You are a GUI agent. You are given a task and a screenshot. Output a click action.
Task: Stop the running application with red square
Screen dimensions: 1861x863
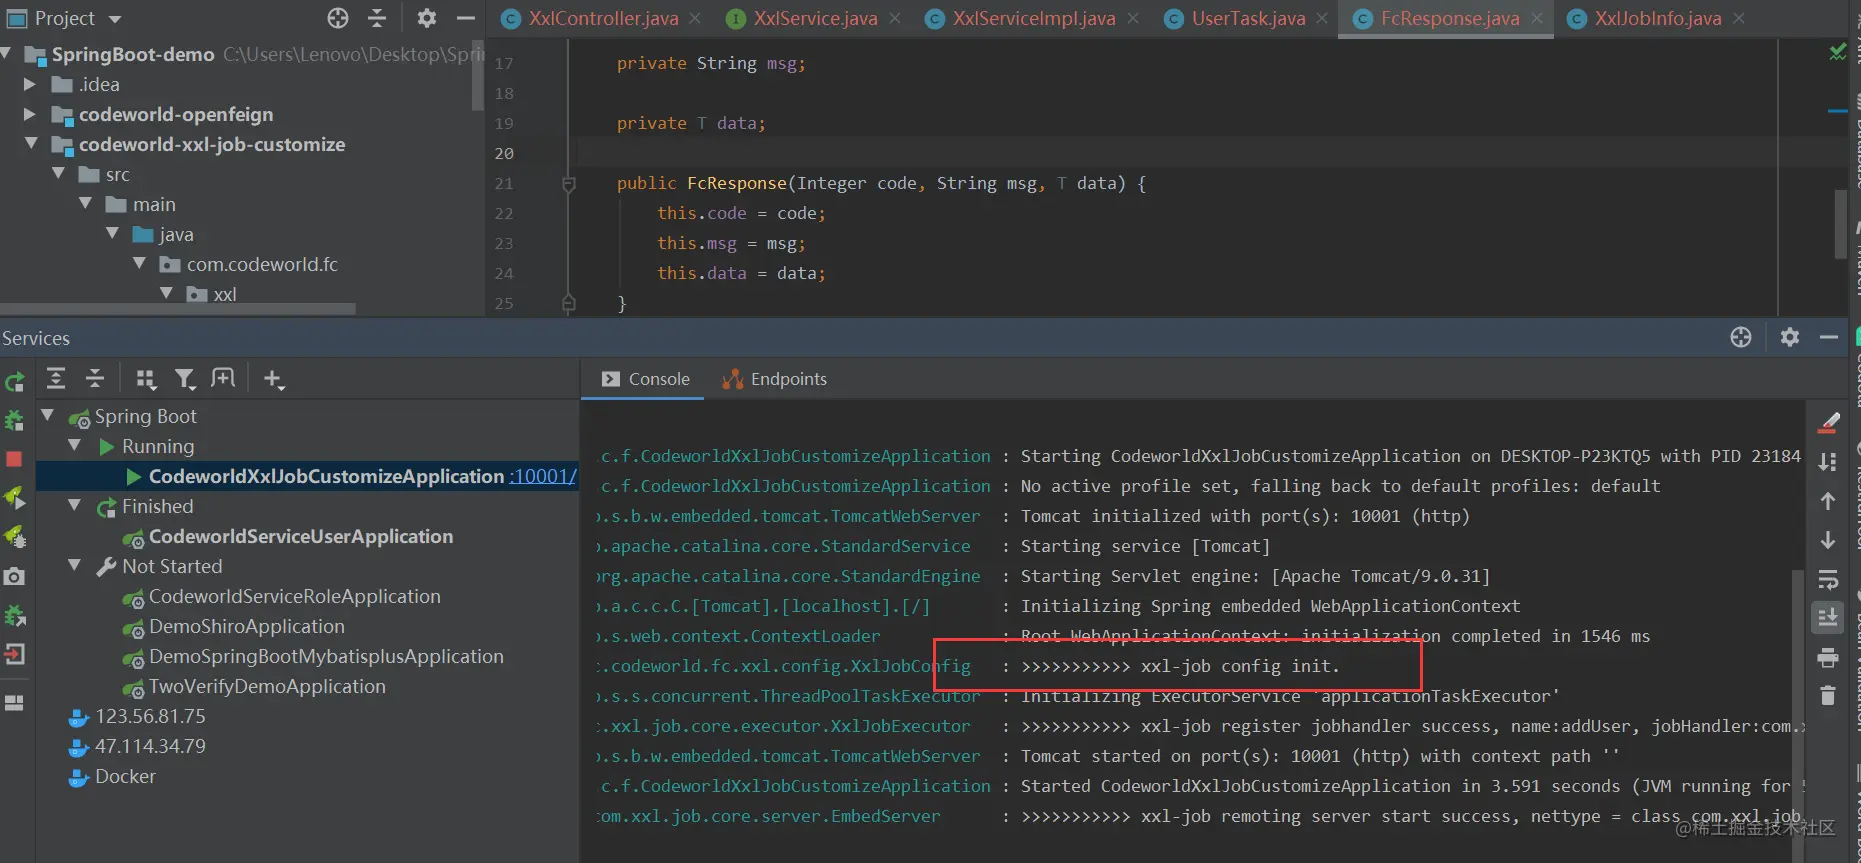[x=14, y=459]
